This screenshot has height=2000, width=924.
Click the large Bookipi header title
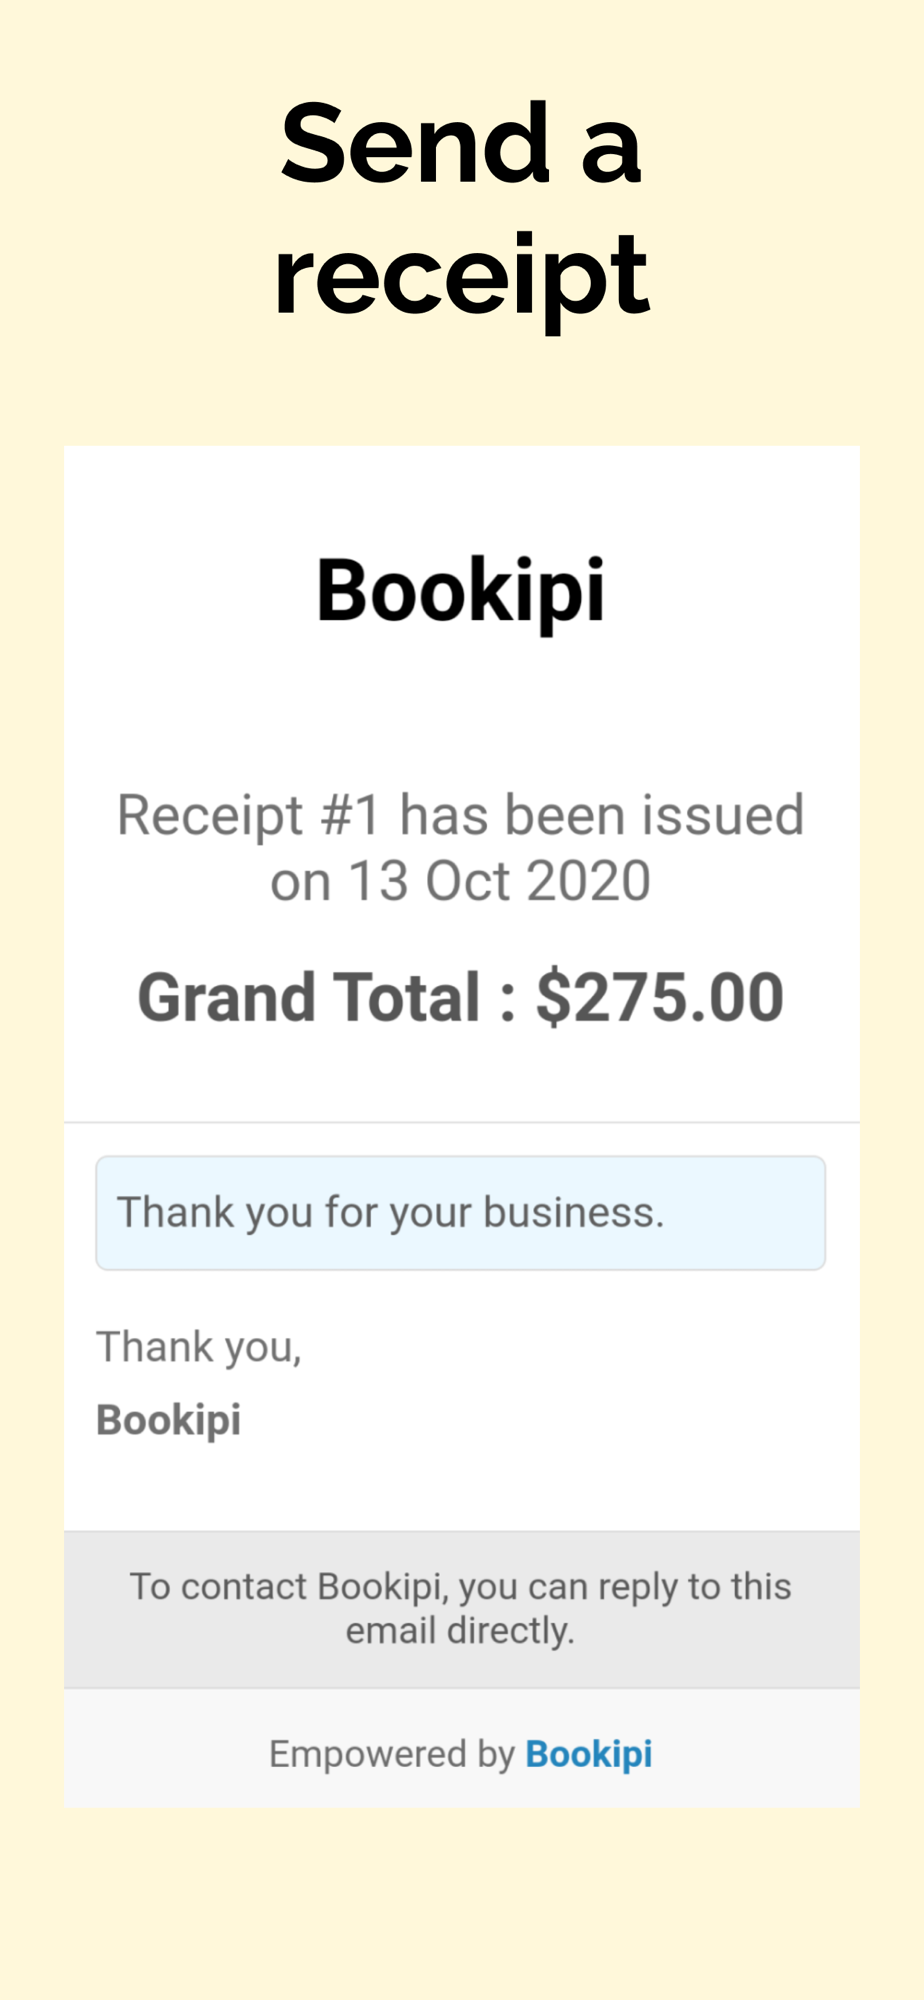pyautogui.click(x=460, y=591)
